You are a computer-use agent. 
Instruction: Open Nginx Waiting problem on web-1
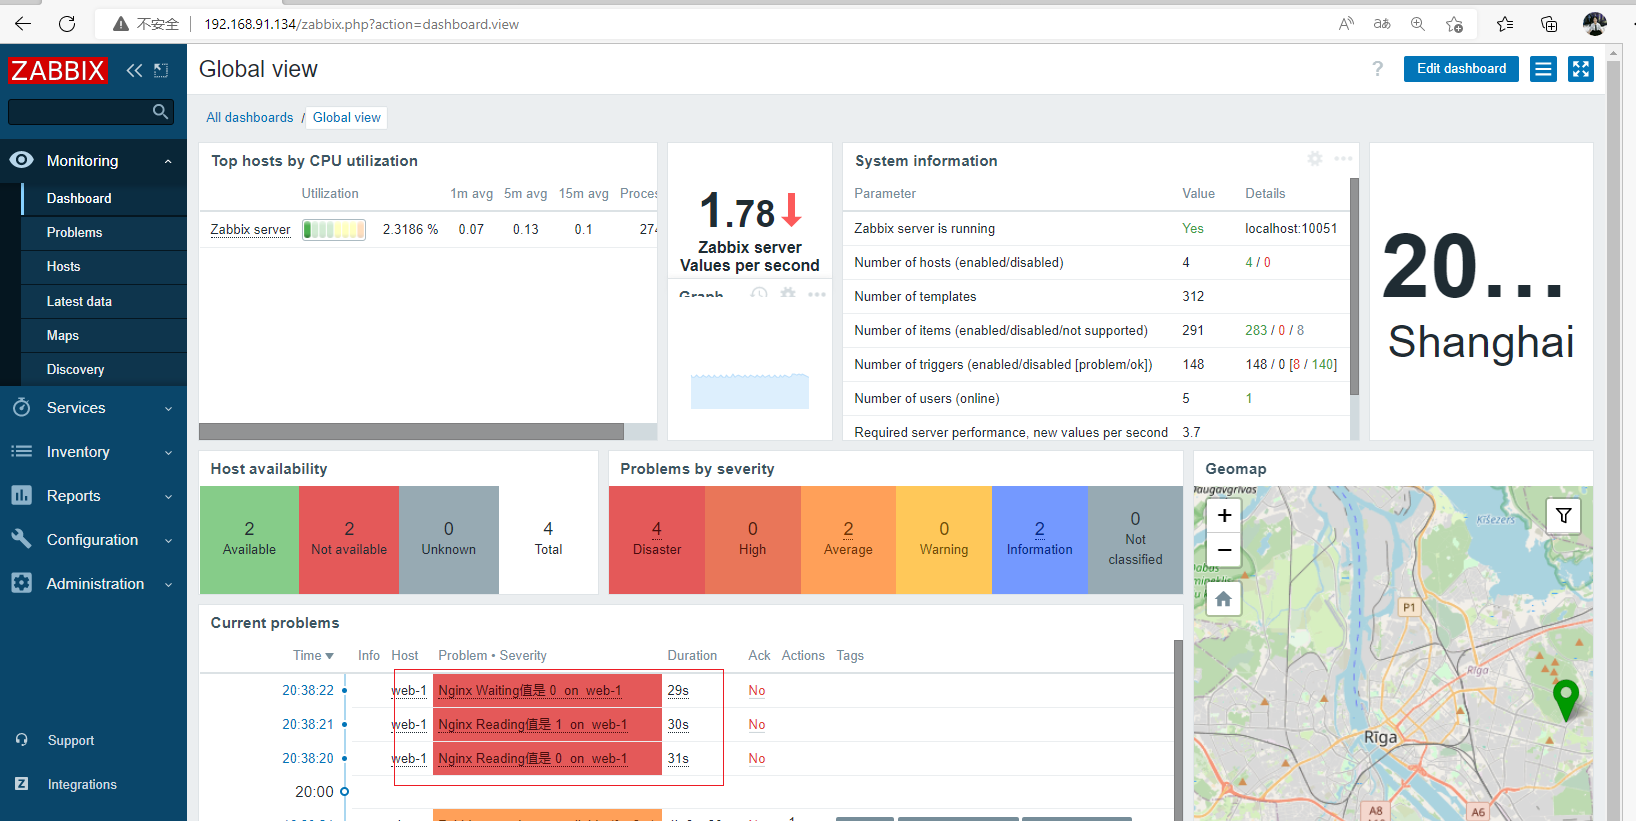point(530,690)
